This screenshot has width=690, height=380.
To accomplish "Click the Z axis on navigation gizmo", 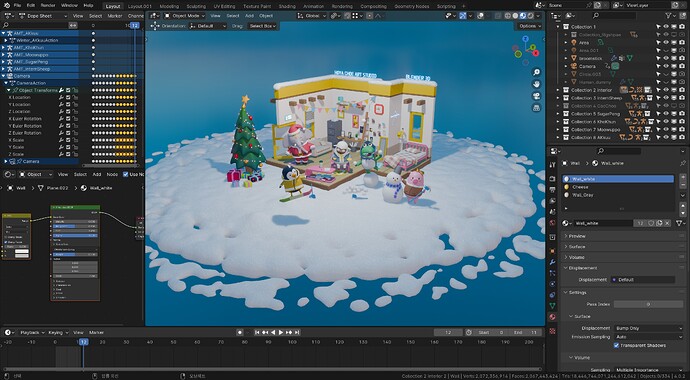I will [525, 39].
